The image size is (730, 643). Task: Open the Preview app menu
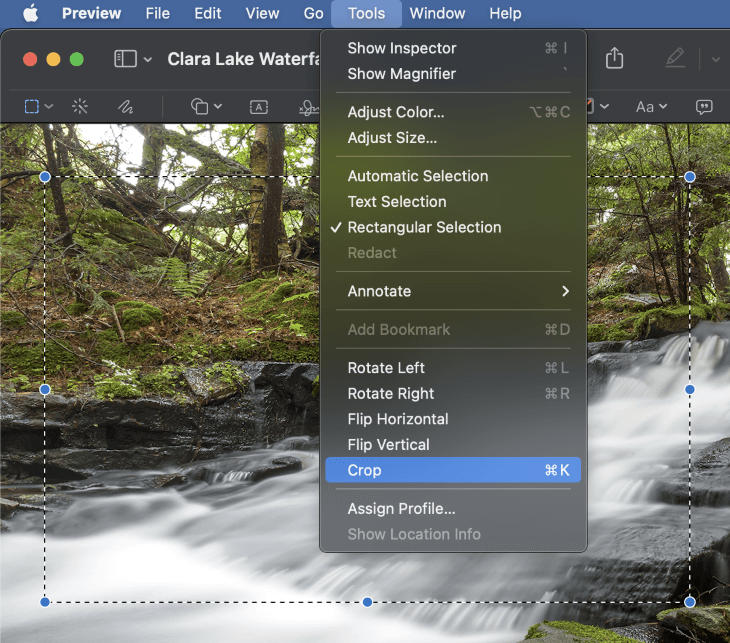pos(91,13)
